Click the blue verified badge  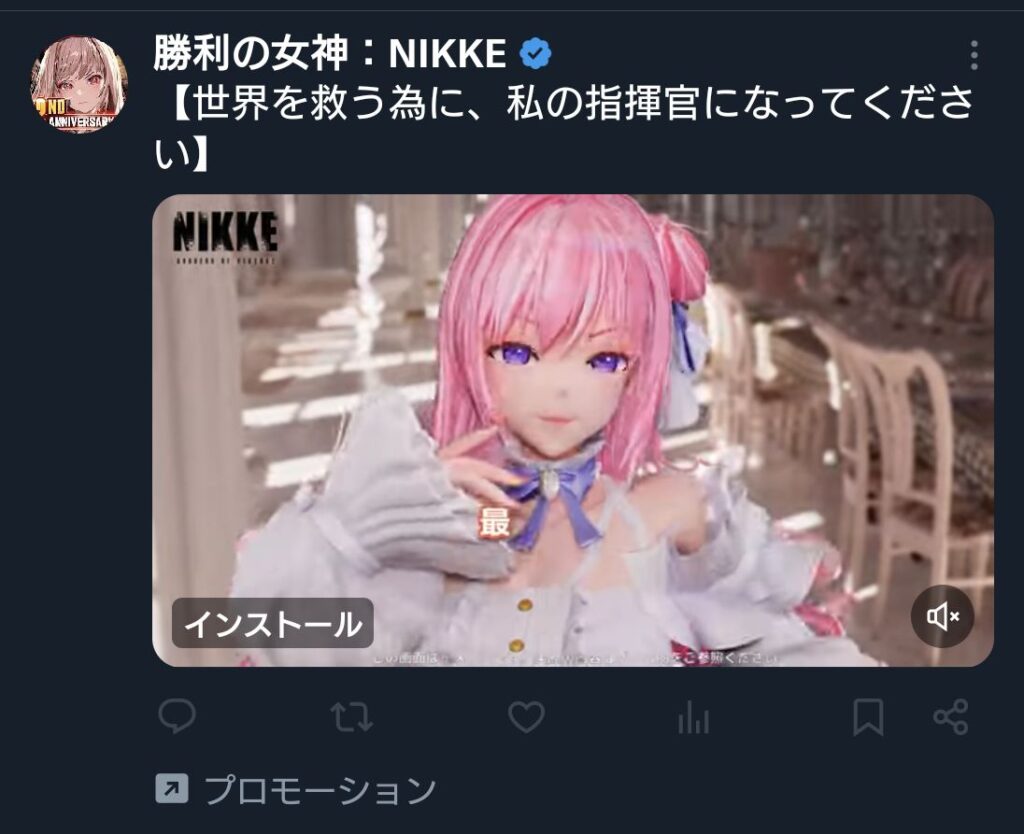coord(536,54)
